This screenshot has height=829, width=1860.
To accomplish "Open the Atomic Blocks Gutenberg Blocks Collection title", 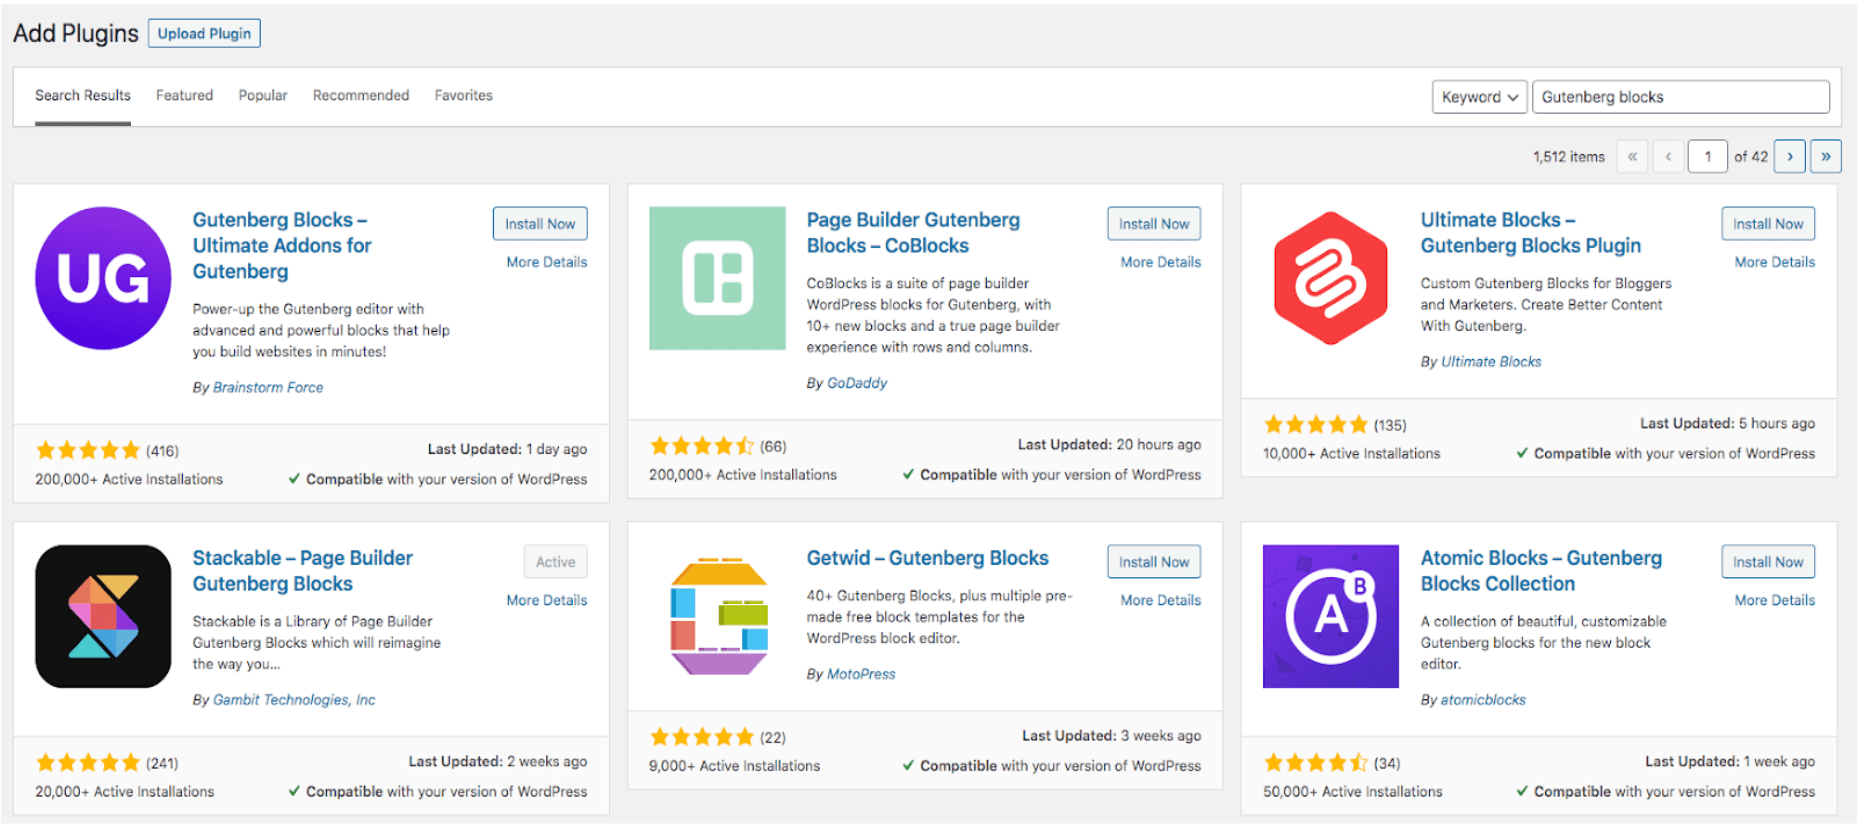I will (1541, 571).
